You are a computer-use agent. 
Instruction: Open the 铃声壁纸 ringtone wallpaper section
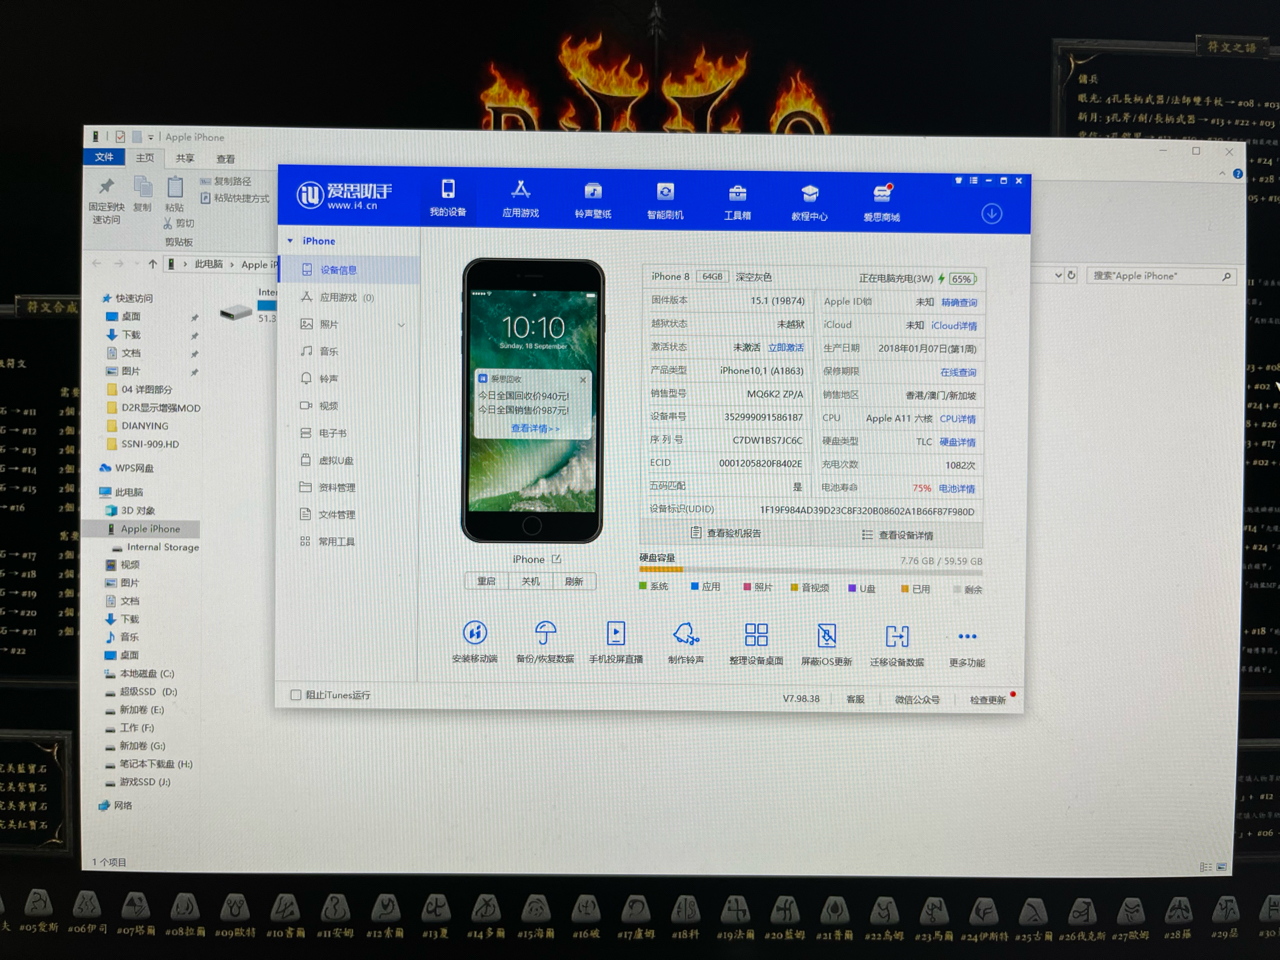click(593, 200)
